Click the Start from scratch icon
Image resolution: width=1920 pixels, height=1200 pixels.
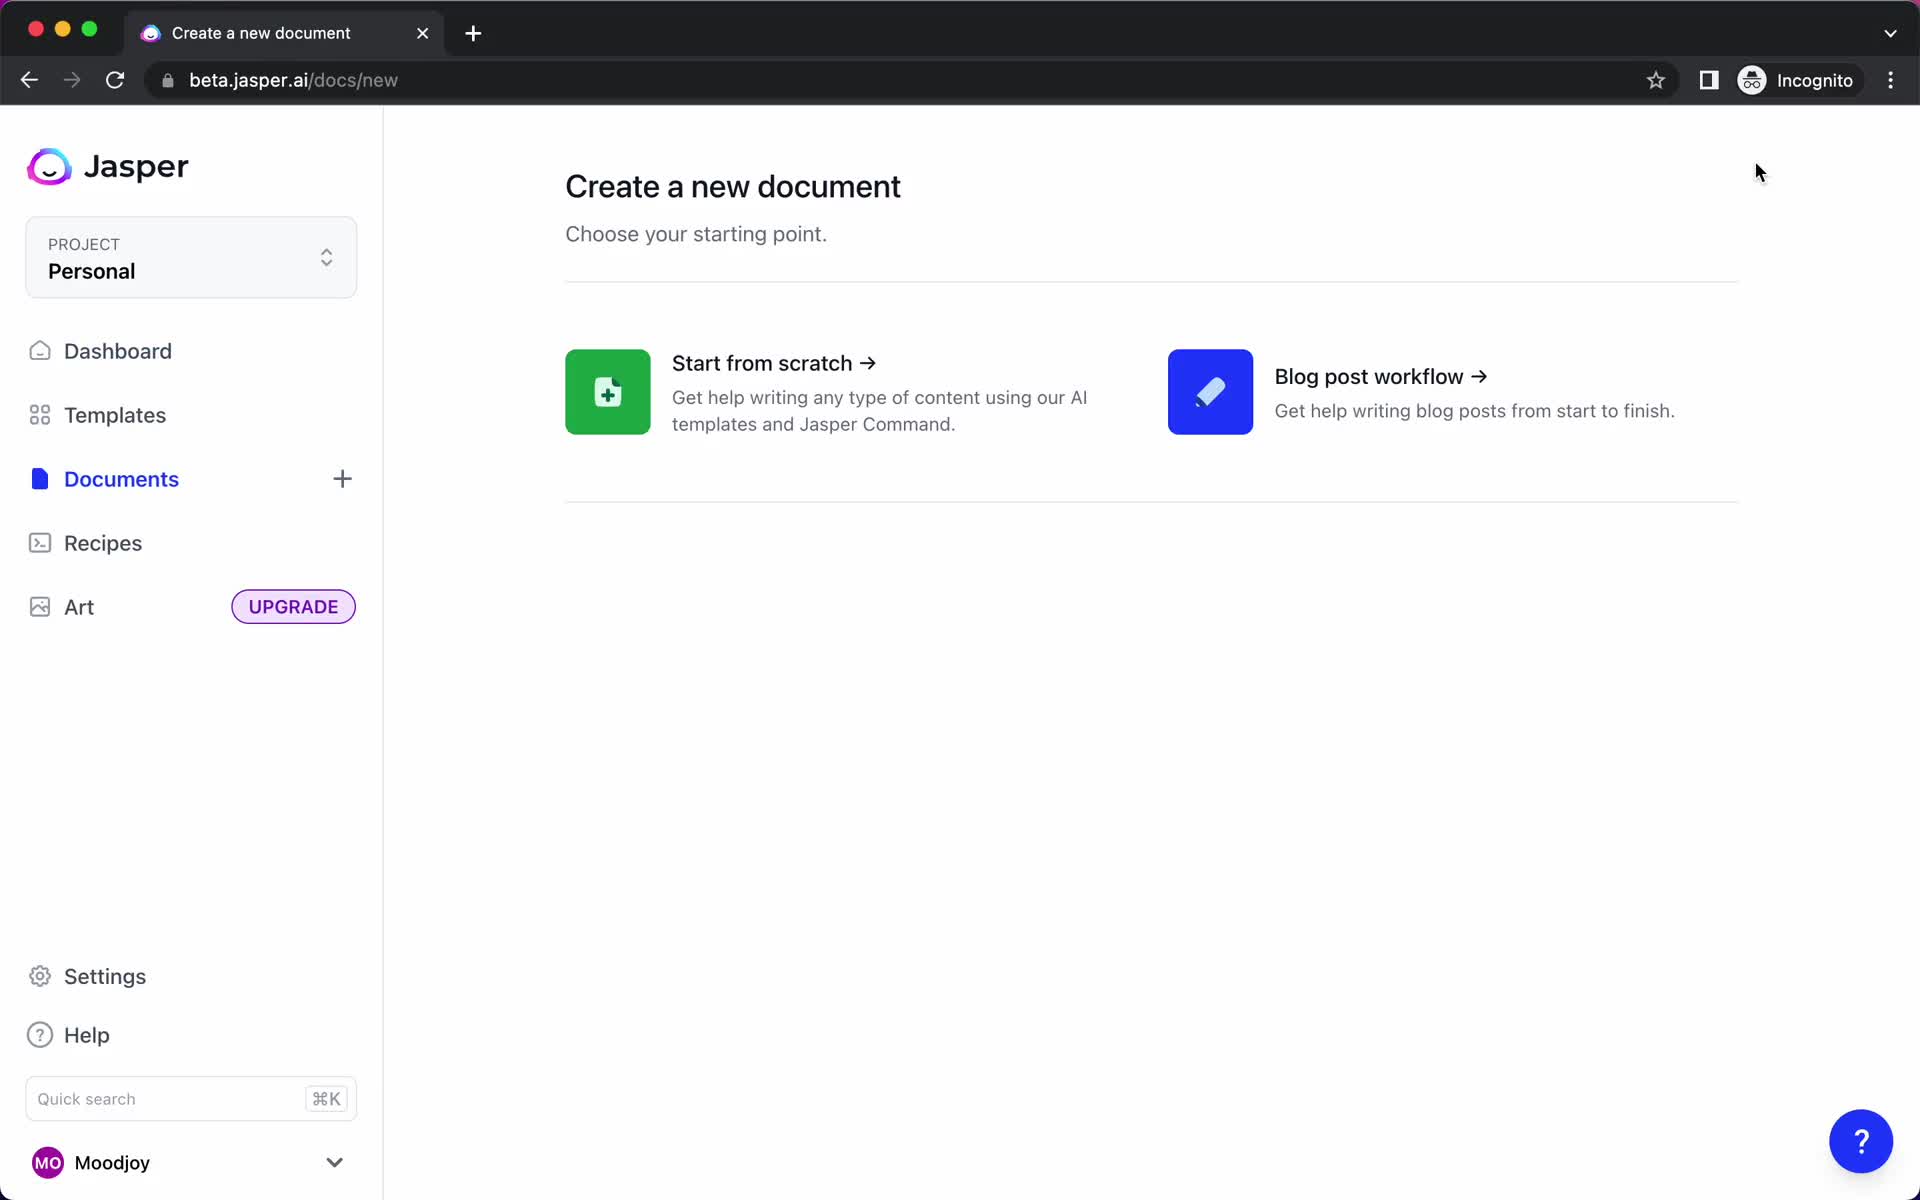[608, 391]
